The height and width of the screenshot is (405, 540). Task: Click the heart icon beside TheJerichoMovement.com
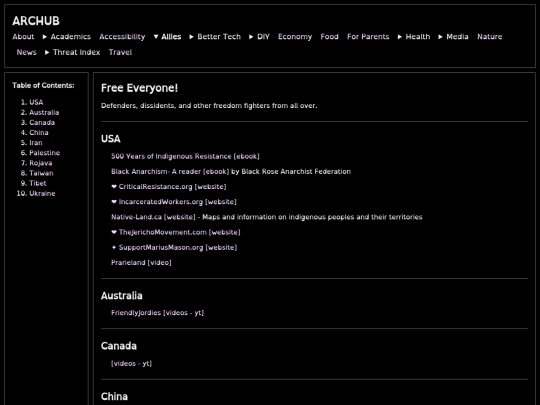[114, 232]
